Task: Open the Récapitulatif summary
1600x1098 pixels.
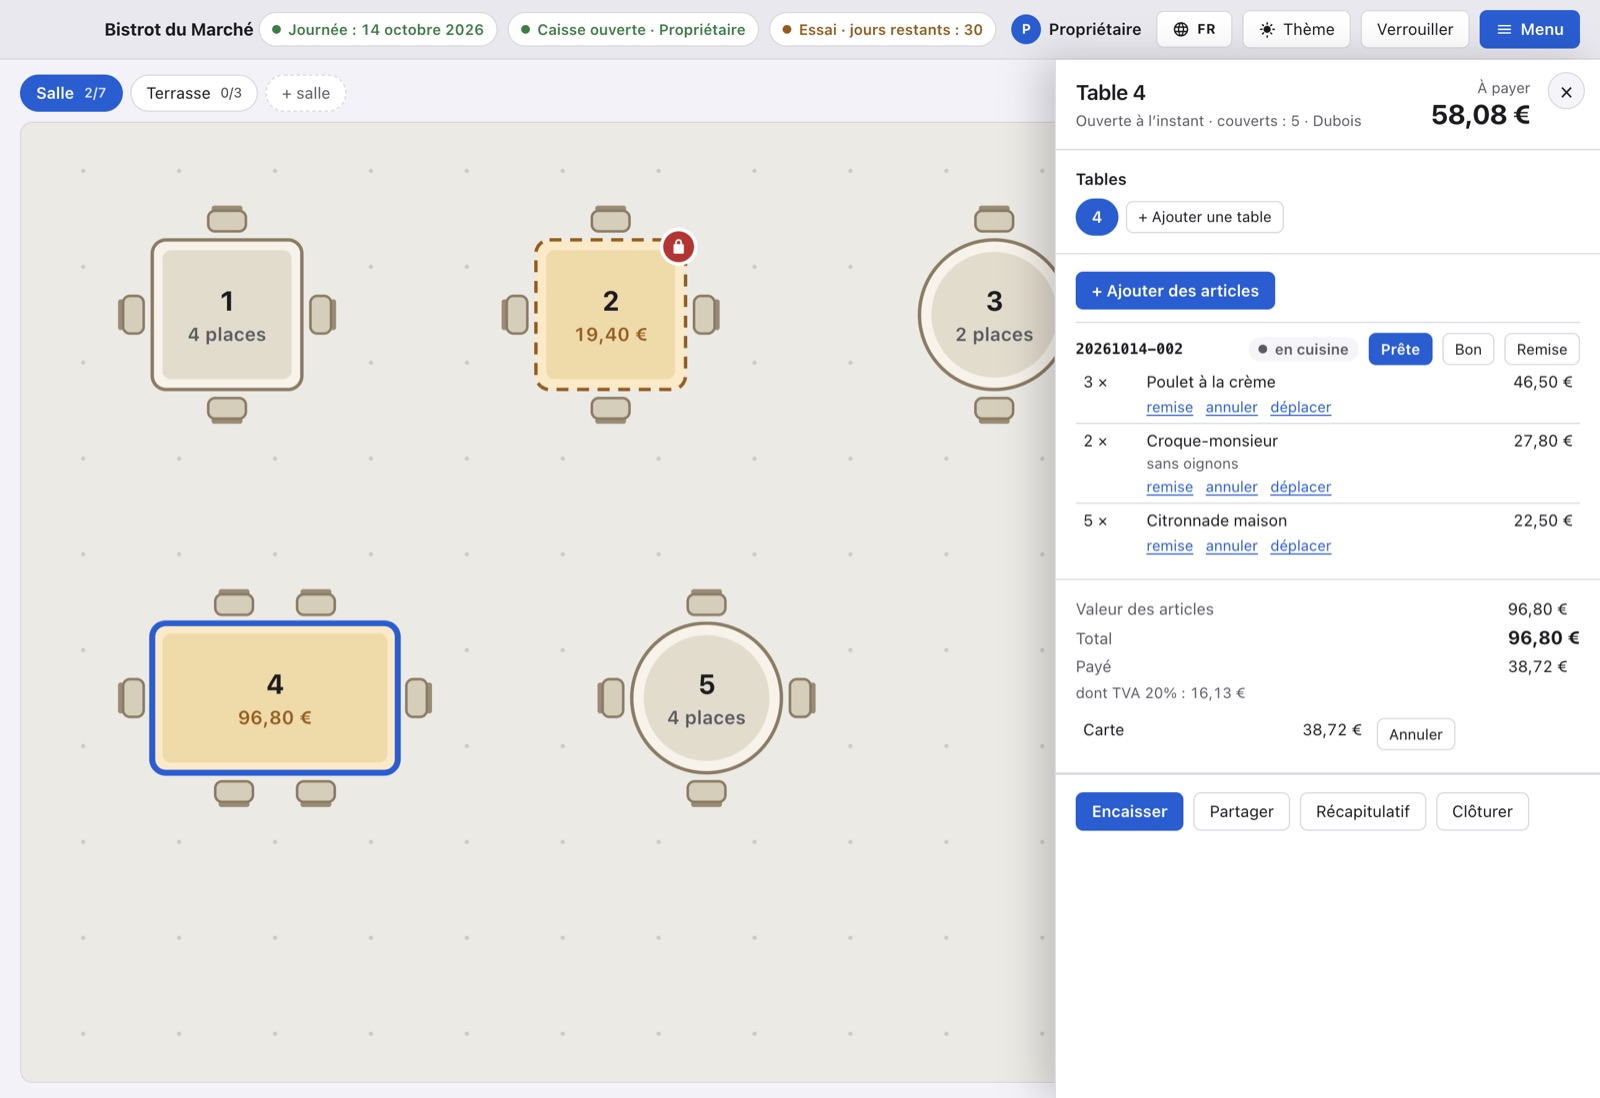Action: coord(1362,811)
